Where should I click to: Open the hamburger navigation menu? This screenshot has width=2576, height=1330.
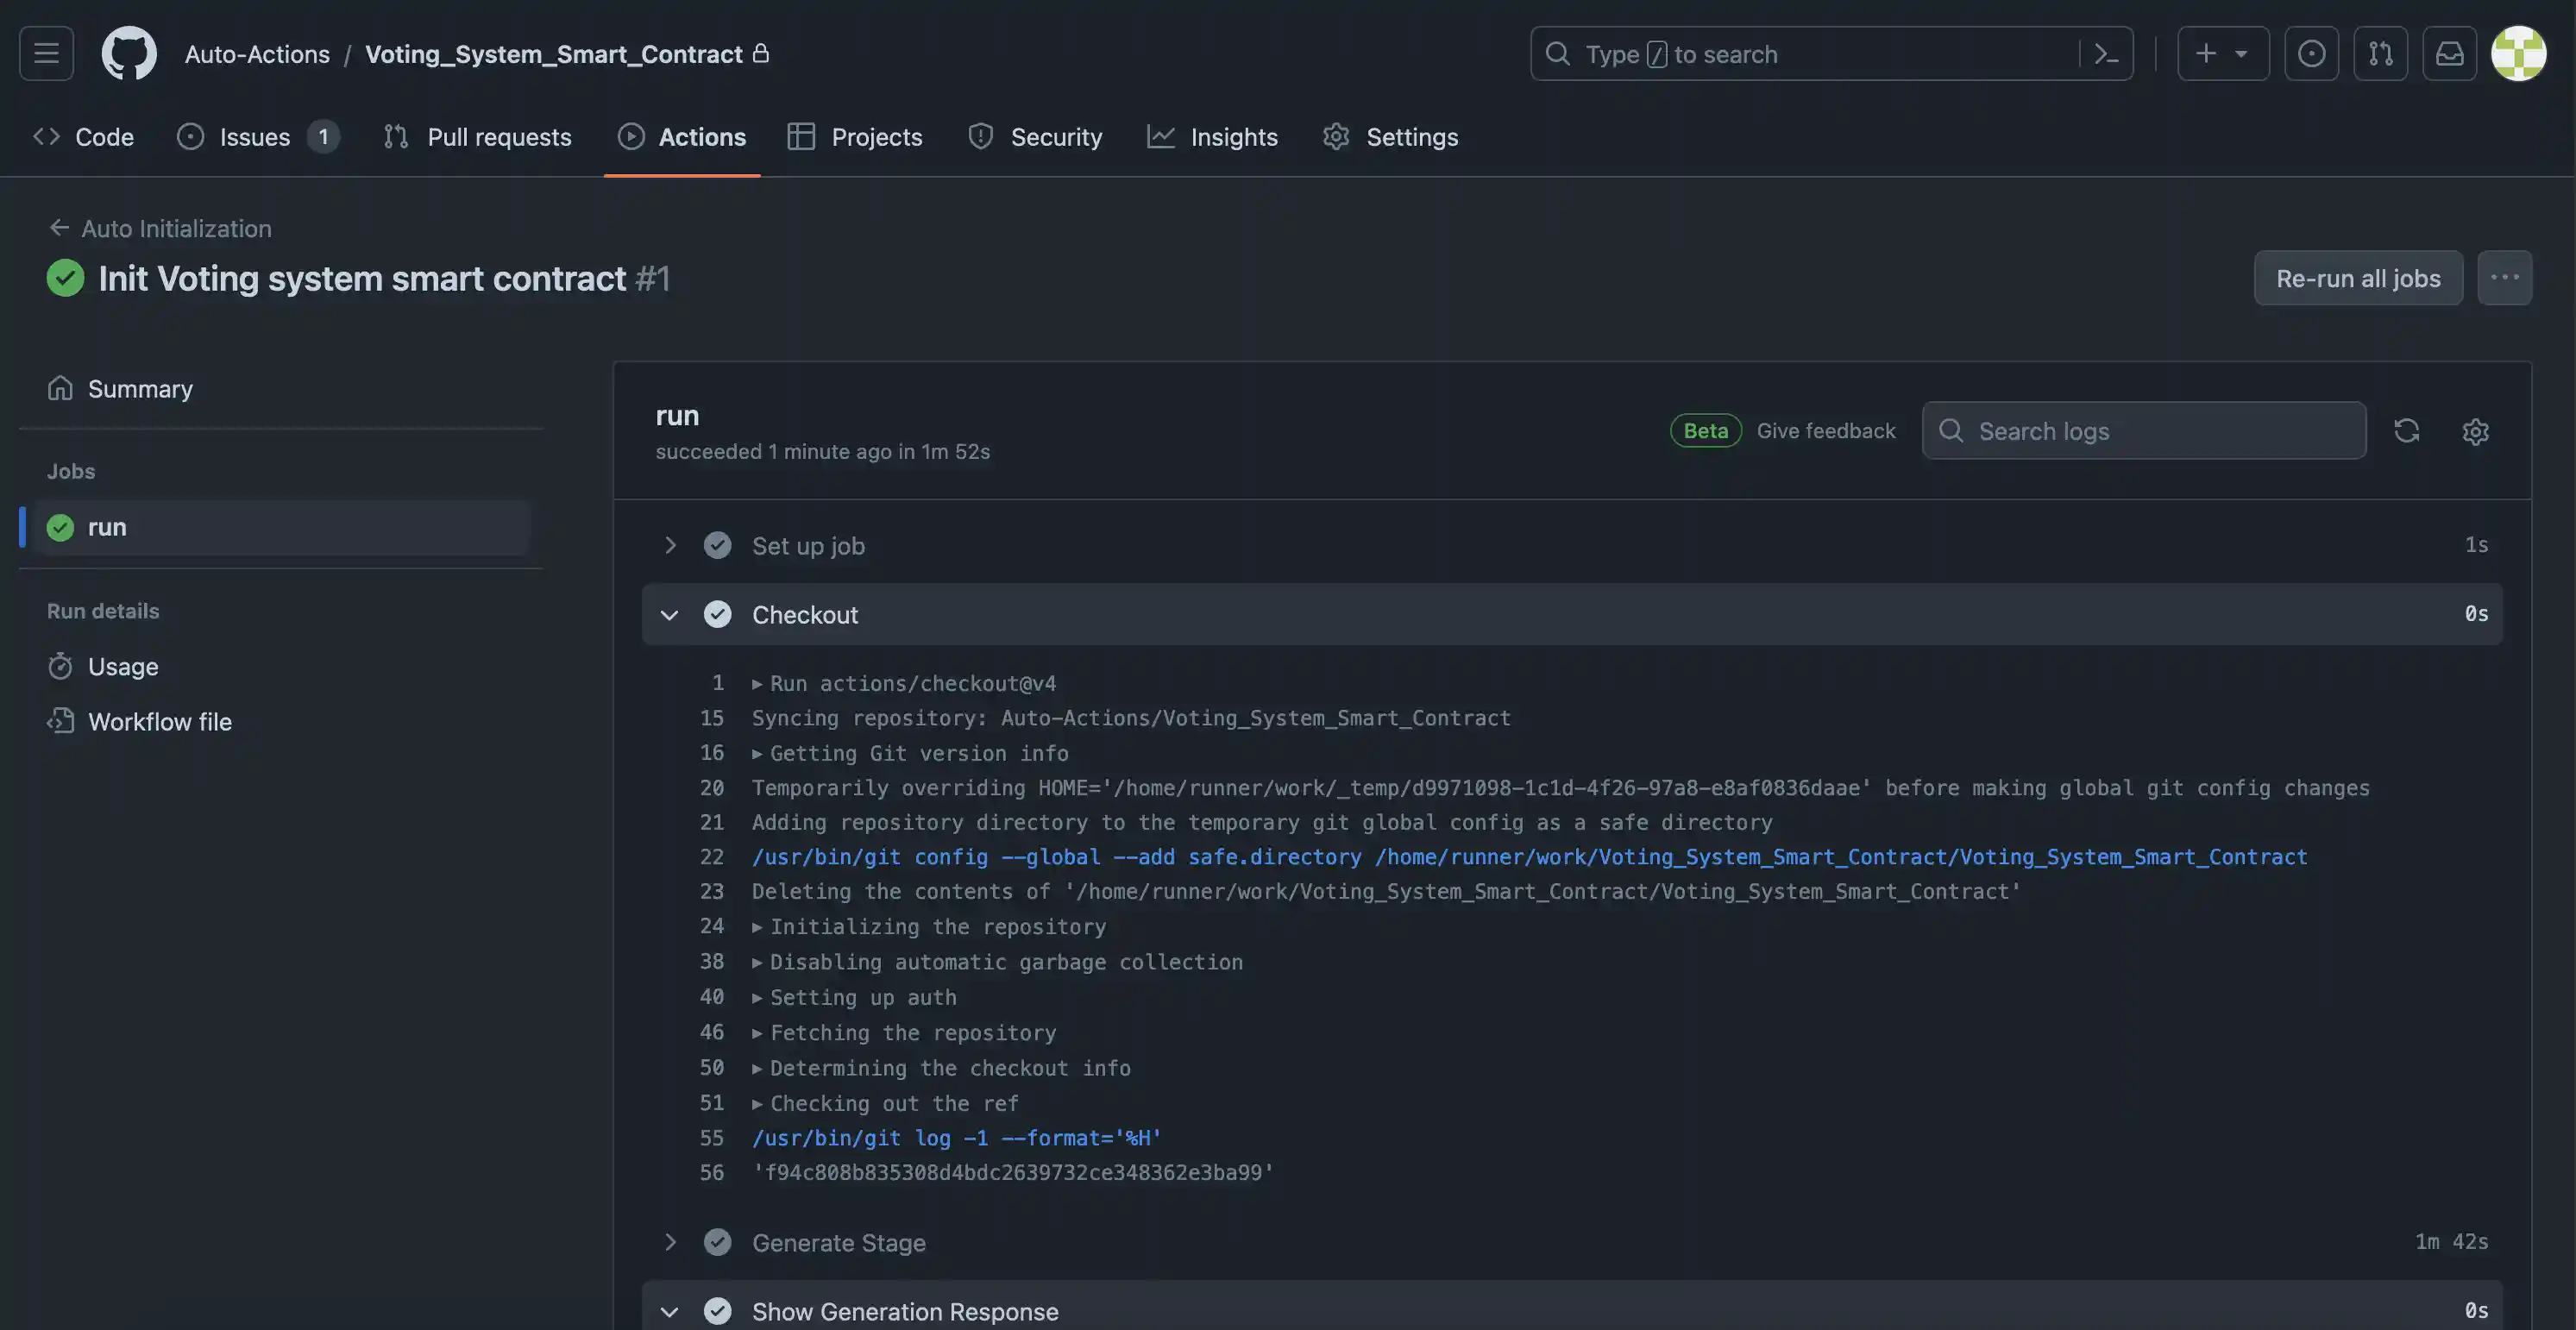coord(46,53)
